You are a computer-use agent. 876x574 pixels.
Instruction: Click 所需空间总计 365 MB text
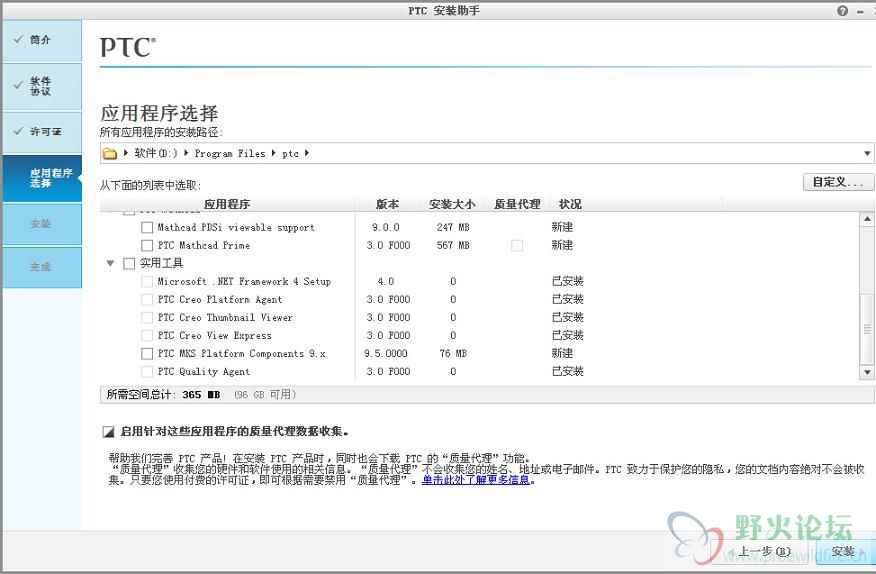tap(163, 395)
